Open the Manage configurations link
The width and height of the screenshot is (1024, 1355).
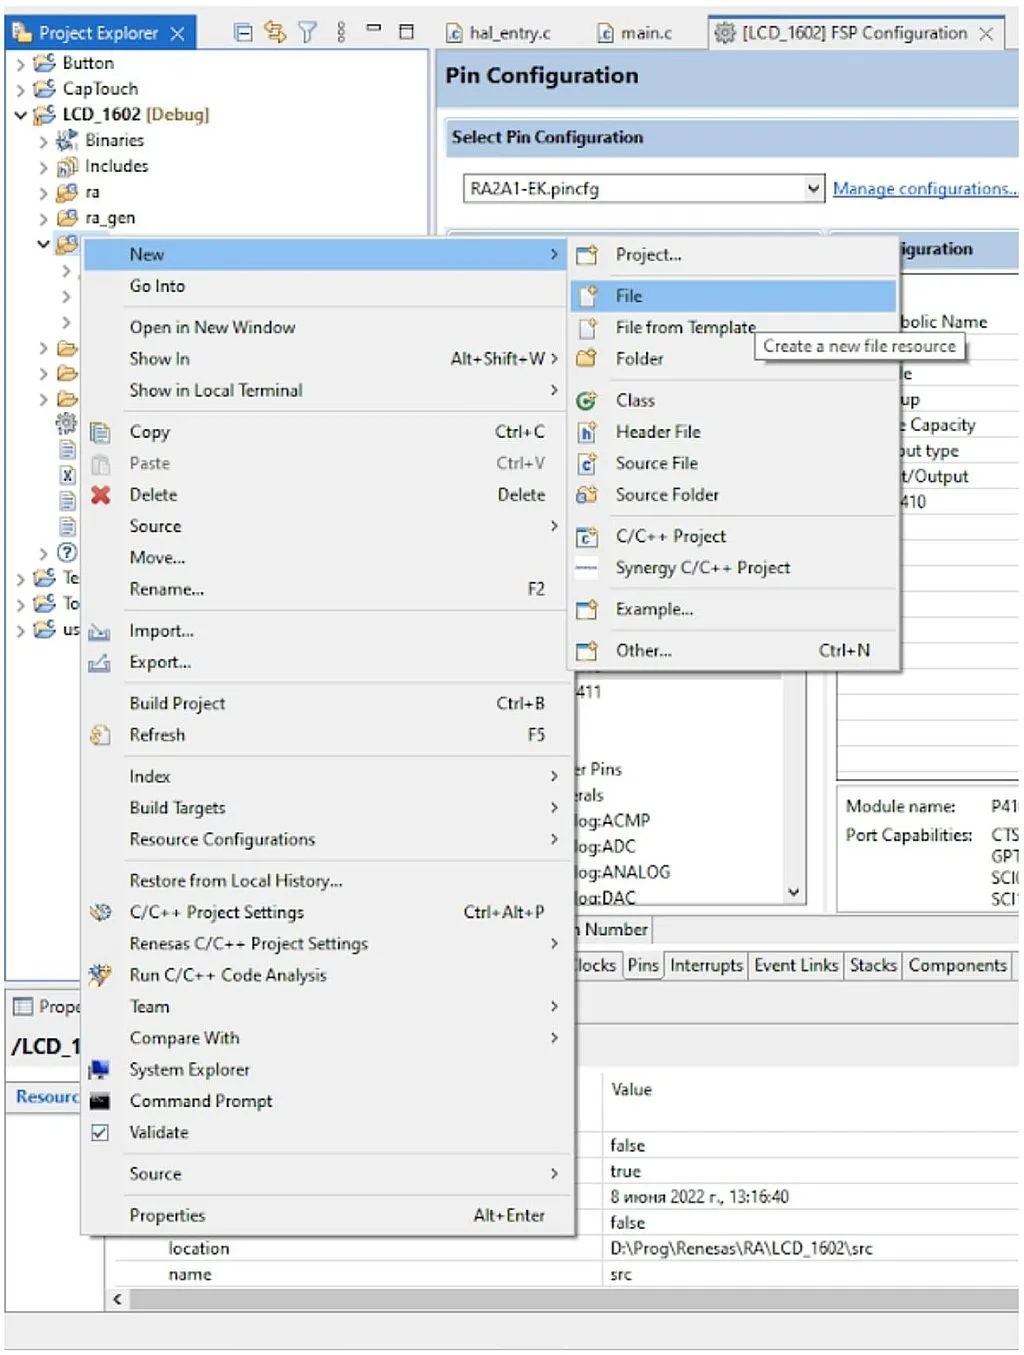coord(922,188)
